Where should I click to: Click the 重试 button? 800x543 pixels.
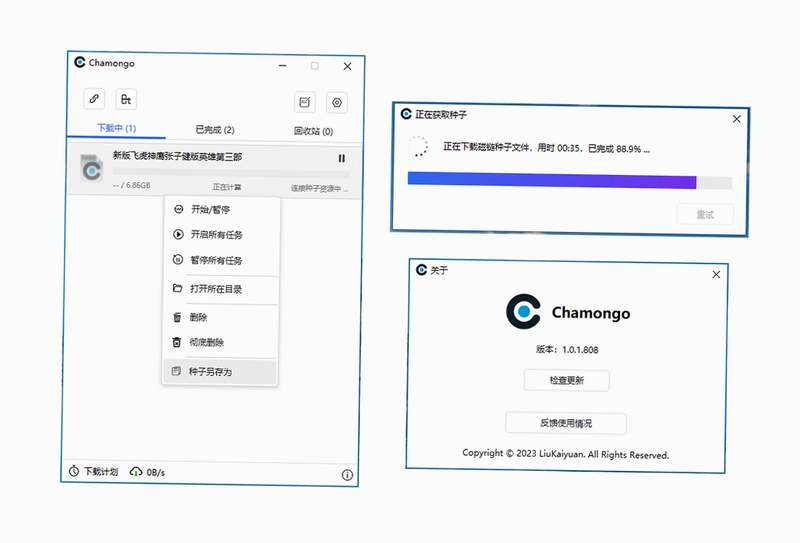[x=705, y=215]
